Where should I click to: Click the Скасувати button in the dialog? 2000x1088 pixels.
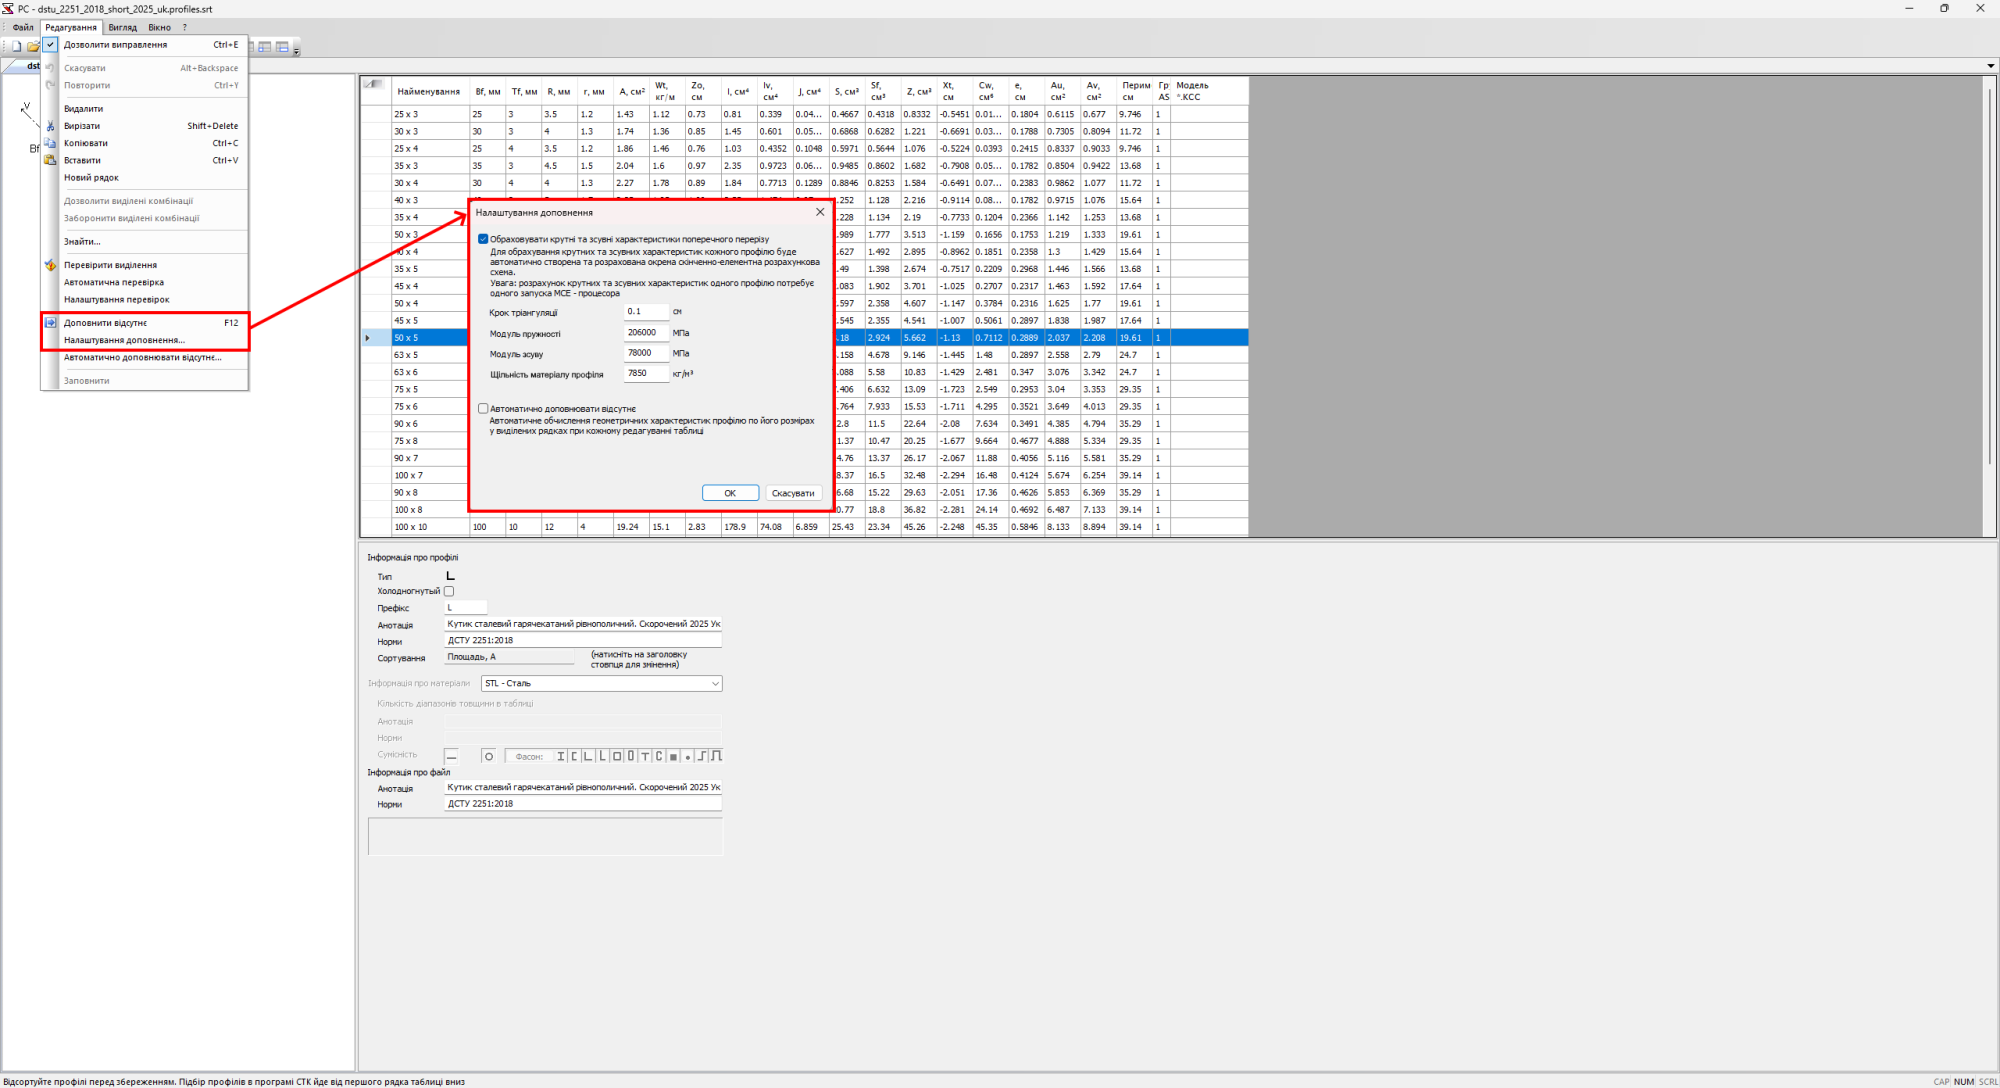pyautogui.click(x=793, y=493)
